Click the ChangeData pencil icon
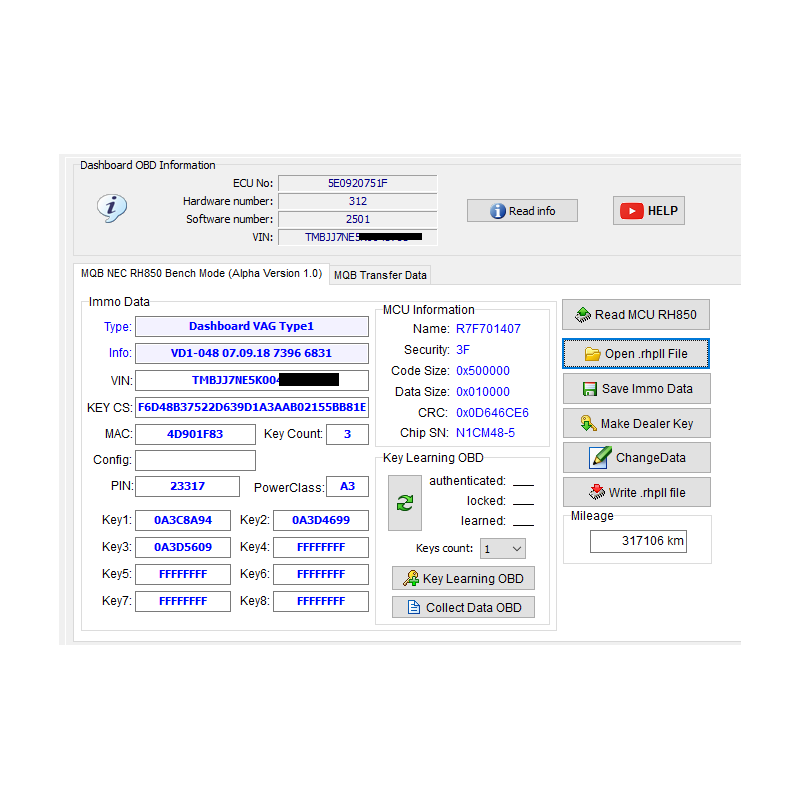 pyautogui.click(x=596, y=458)
